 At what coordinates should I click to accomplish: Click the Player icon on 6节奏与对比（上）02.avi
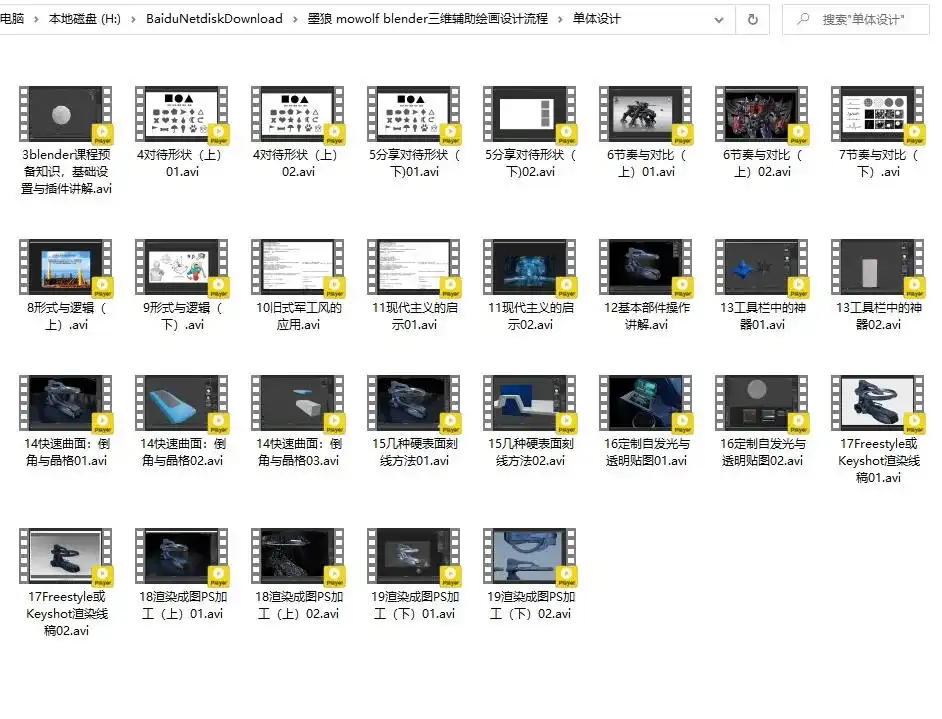tap(797, 132)
